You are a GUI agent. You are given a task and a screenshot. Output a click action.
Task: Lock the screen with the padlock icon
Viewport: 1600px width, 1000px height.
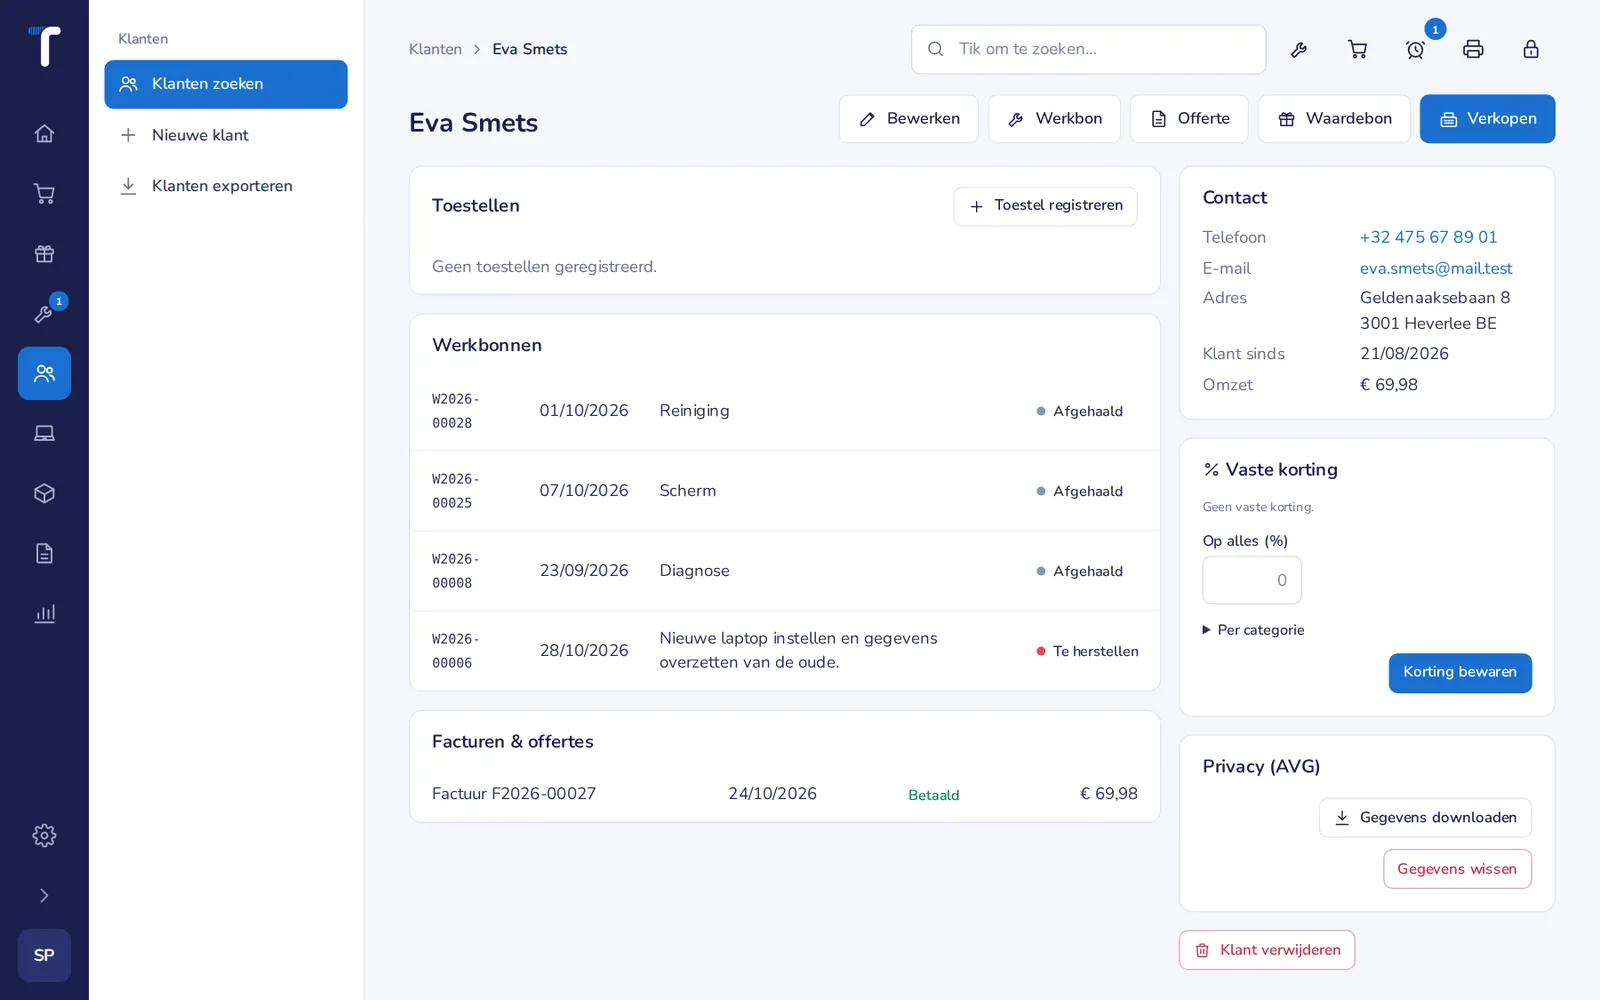[x=1531, y=49]
